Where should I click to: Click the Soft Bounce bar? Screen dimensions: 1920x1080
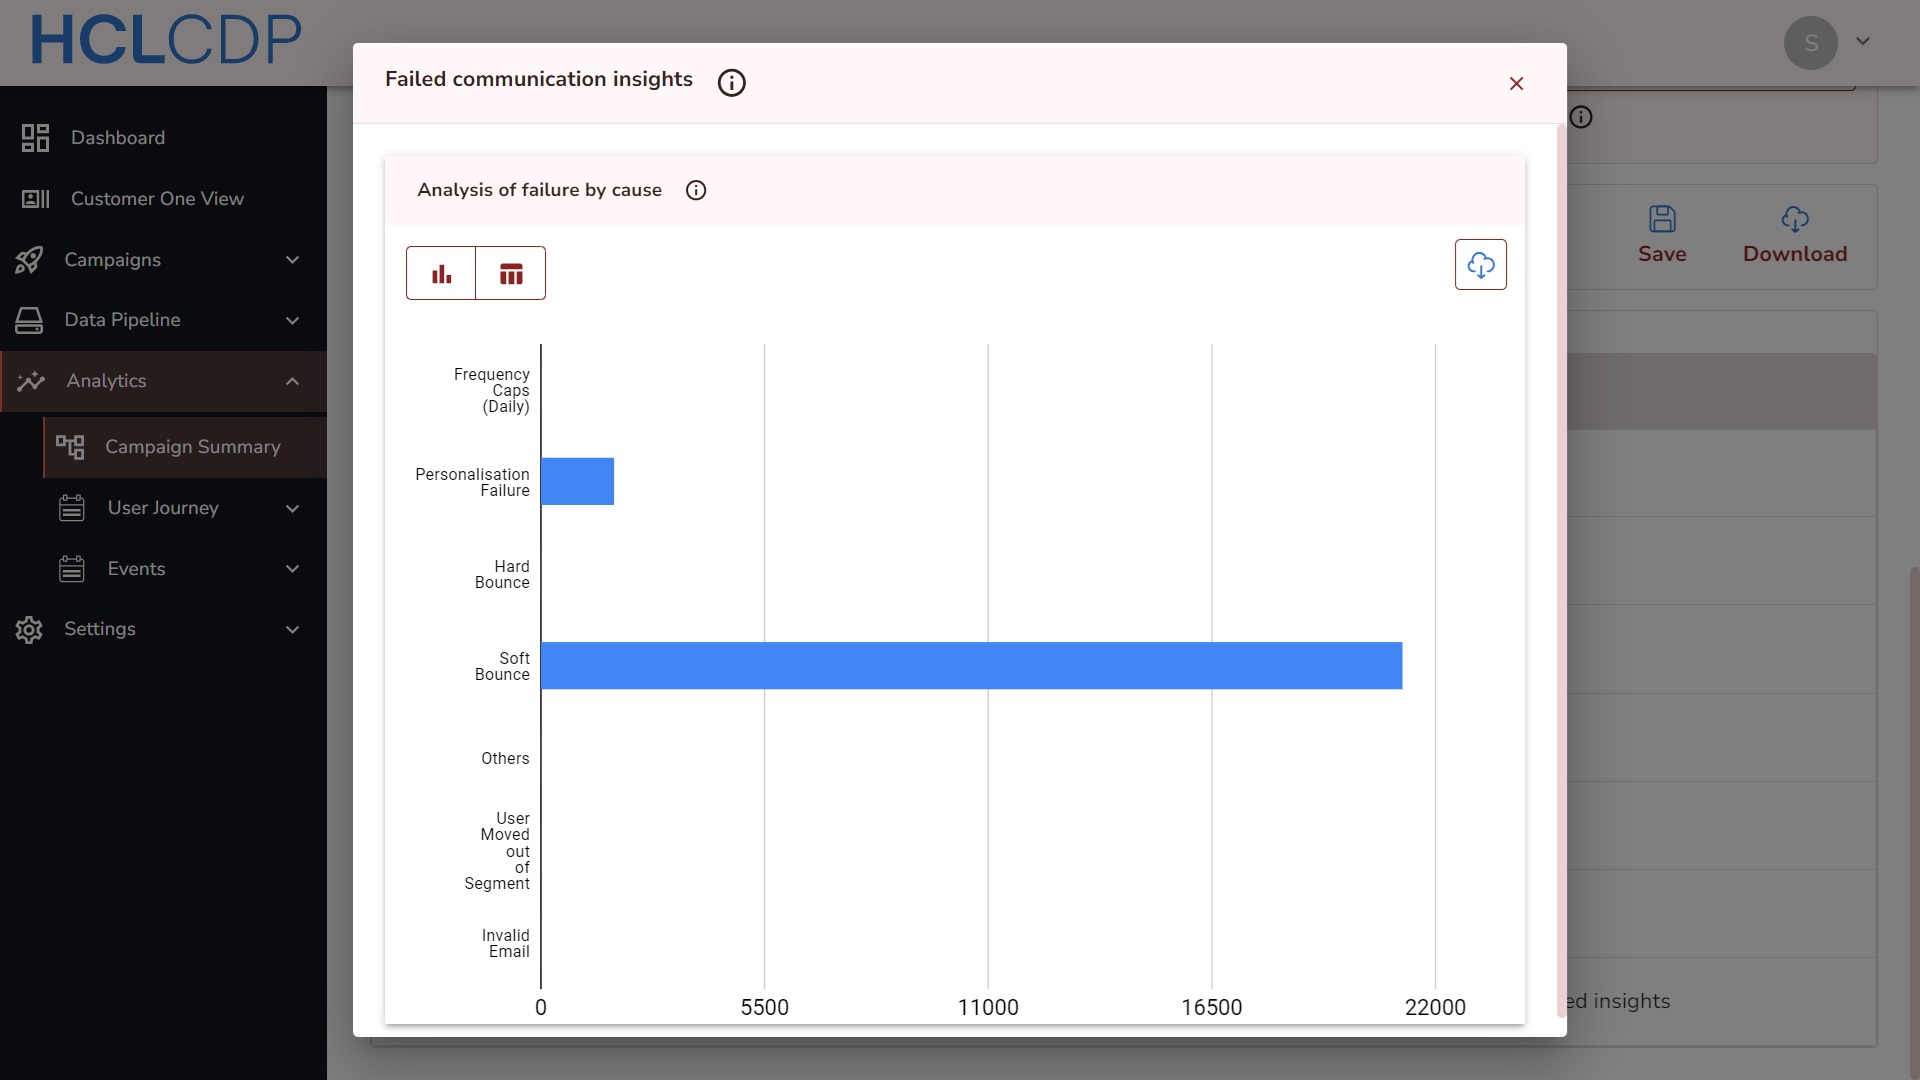click(x=970, y=666)
